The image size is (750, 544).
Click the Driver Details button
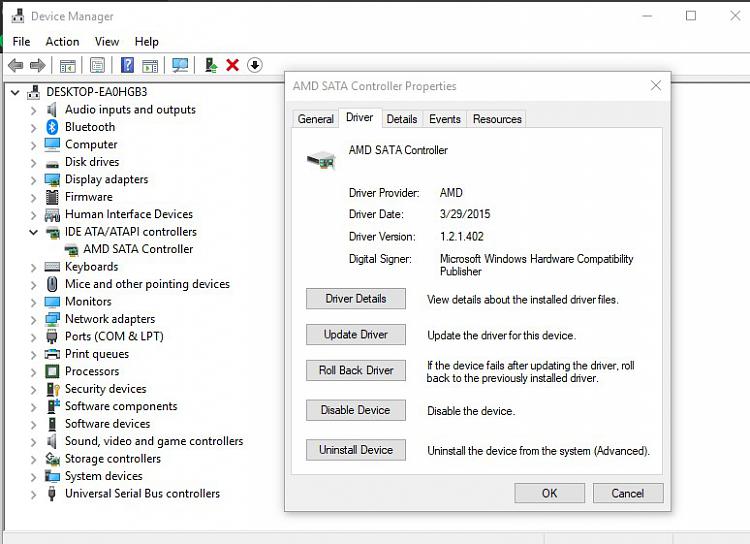pyautogui.click(x=356, y=299)
